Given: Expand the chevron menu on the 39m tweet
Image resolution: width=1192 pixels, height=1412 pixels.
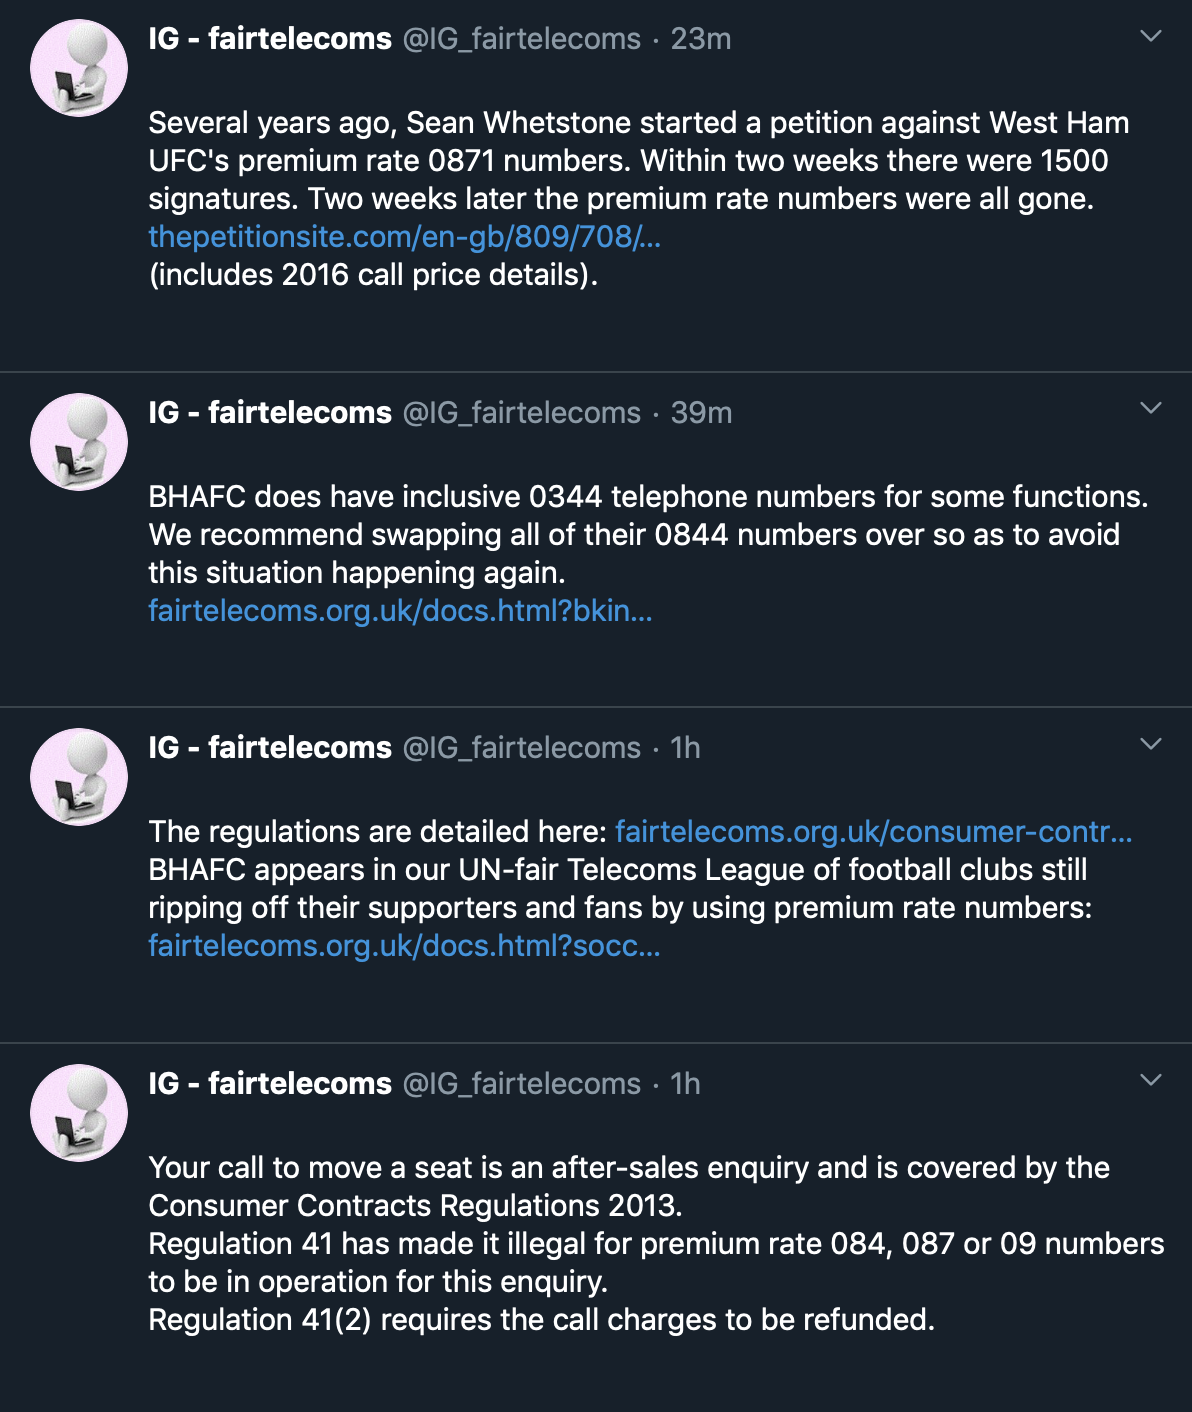Looking at the screenshot, I should click(1151, 408).
